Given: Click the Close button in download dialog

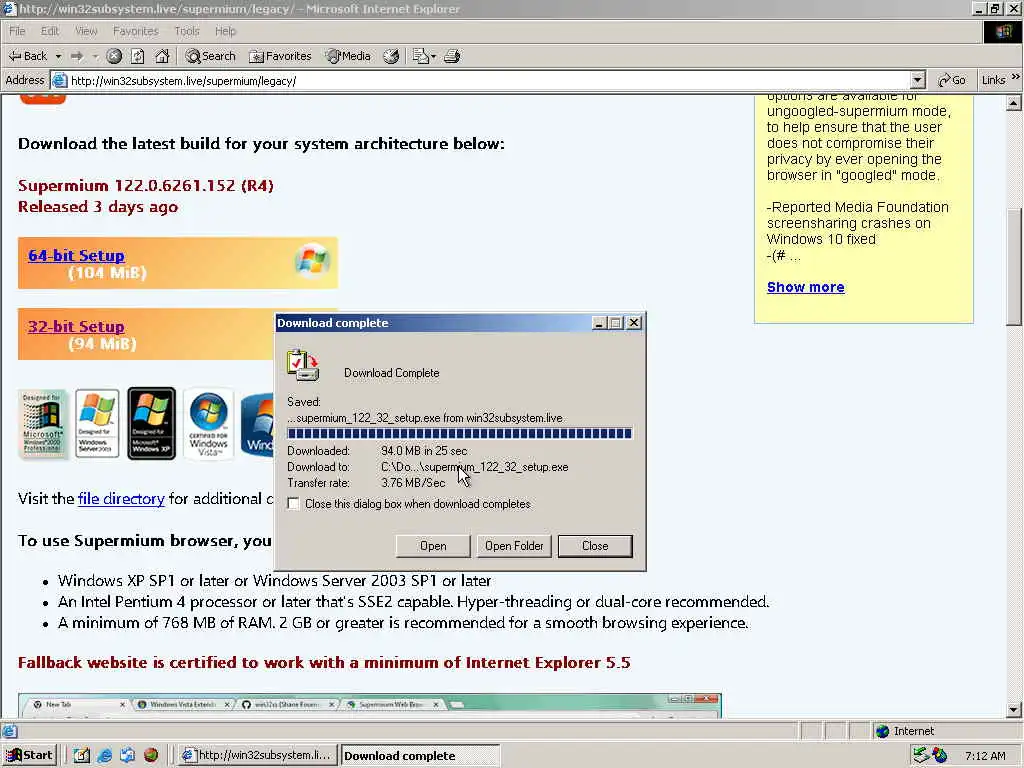Looking at the screenshot, I should tap(595, 546).
